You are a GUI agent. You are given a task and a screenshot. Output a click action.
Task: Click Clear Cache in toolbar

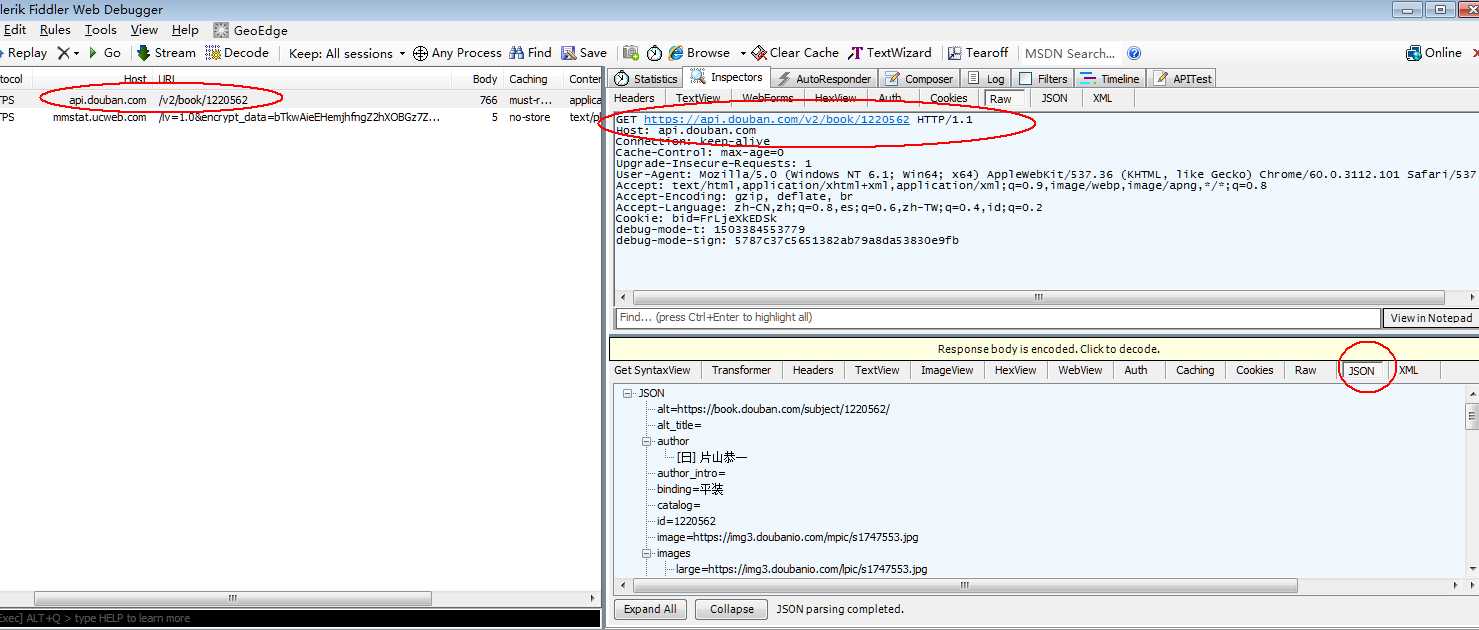pyautogui.click(x=795, y=53)
